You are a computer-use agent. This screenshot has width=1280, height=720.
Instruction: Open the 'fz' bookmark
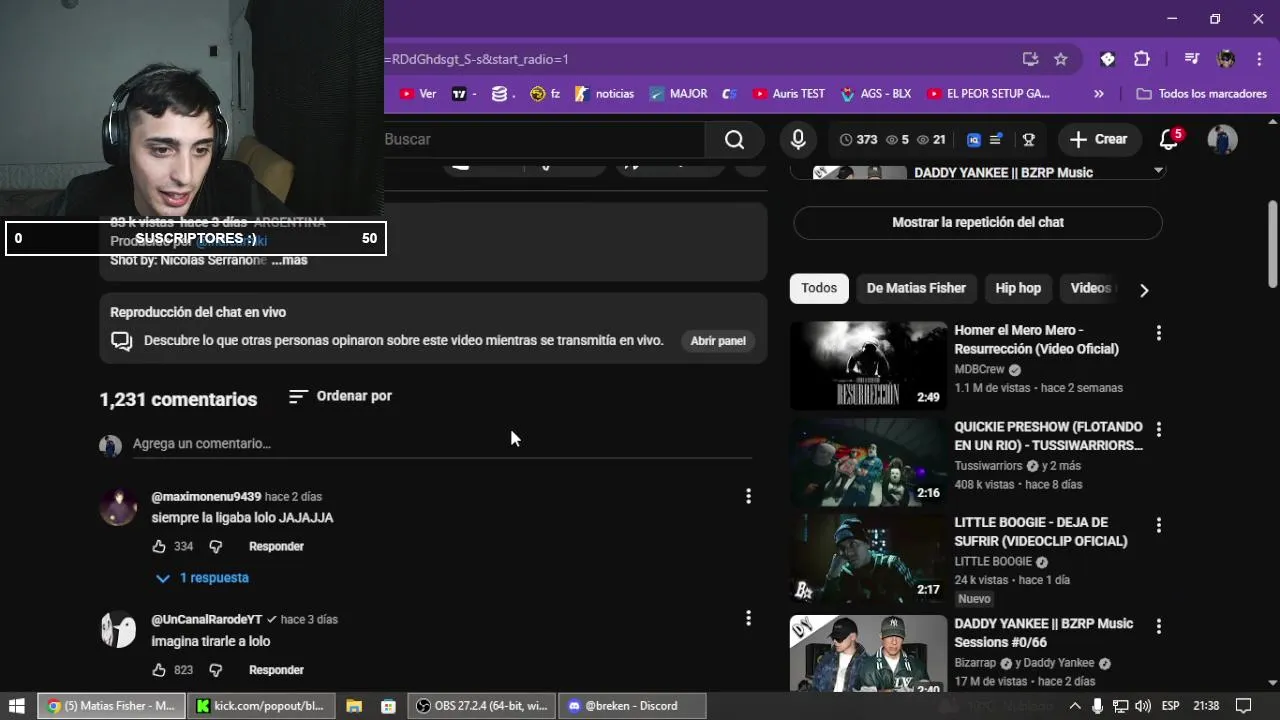coord(545,94)
